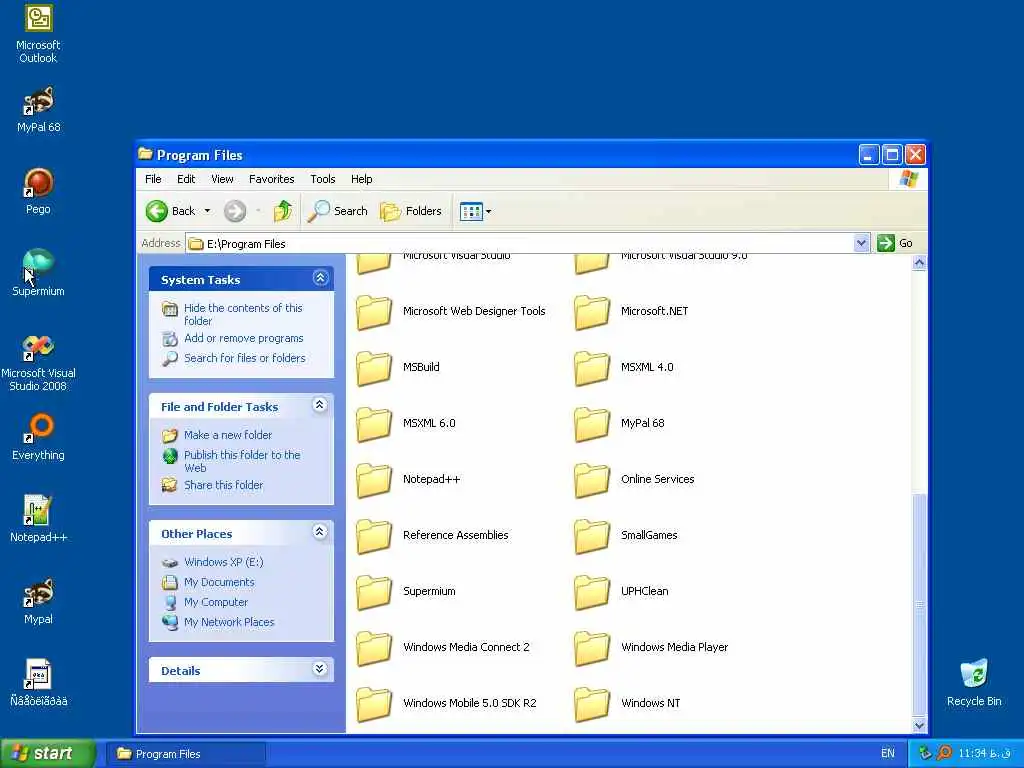
Task: Click the scrollbar down arrow
Action: (x=919, y=725)
